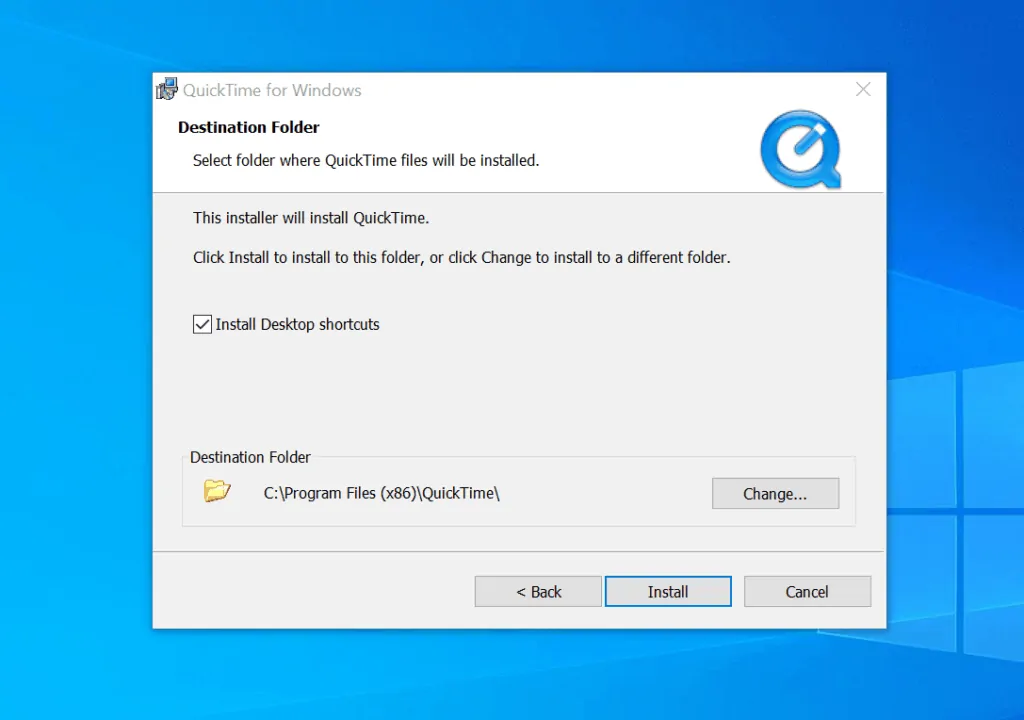Click the blue QuickTime logo
The width and height of the screenshot is (1024, 720).
point(799,150)
